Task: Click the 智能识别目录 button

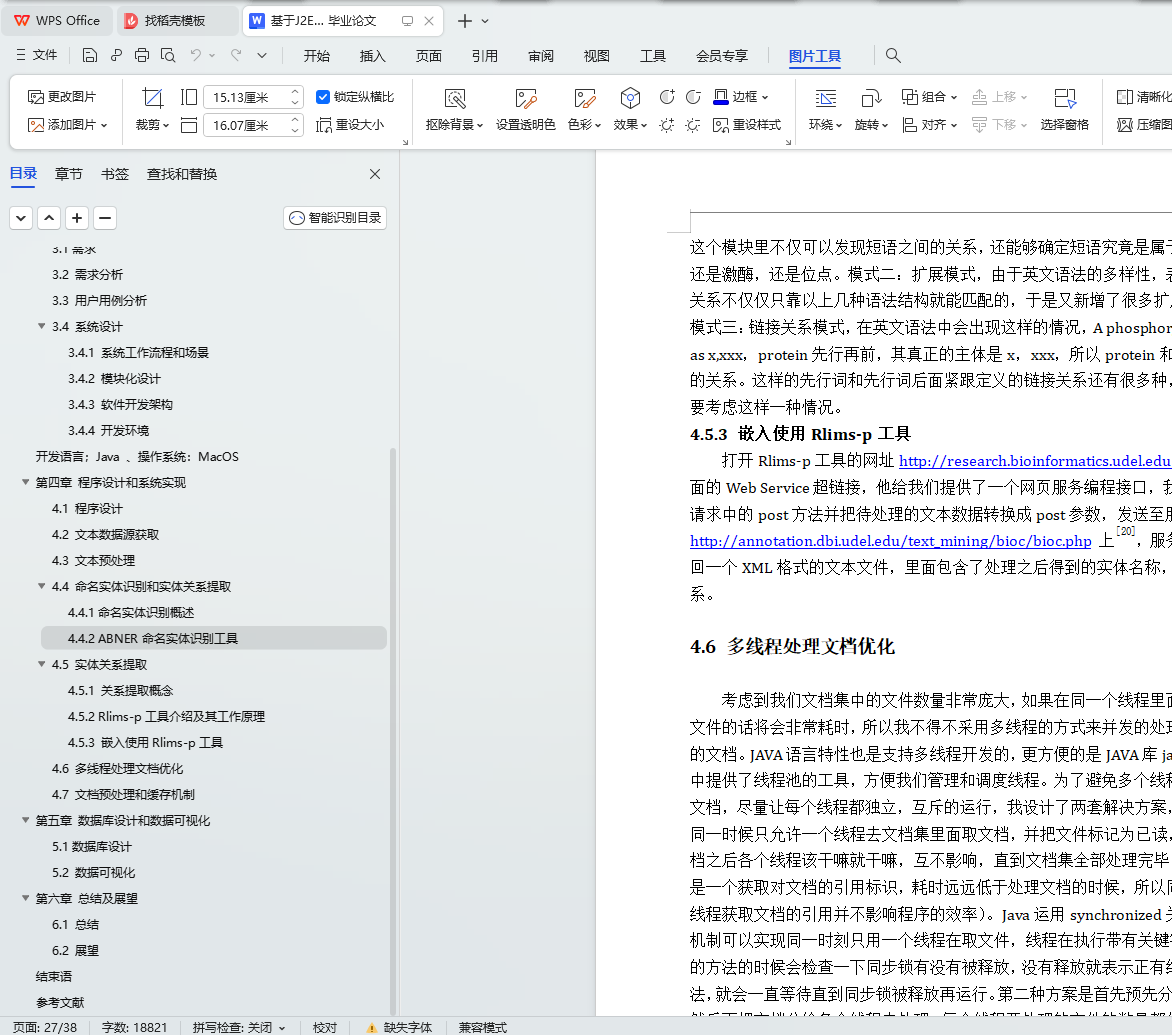Action: coord(335,218)
